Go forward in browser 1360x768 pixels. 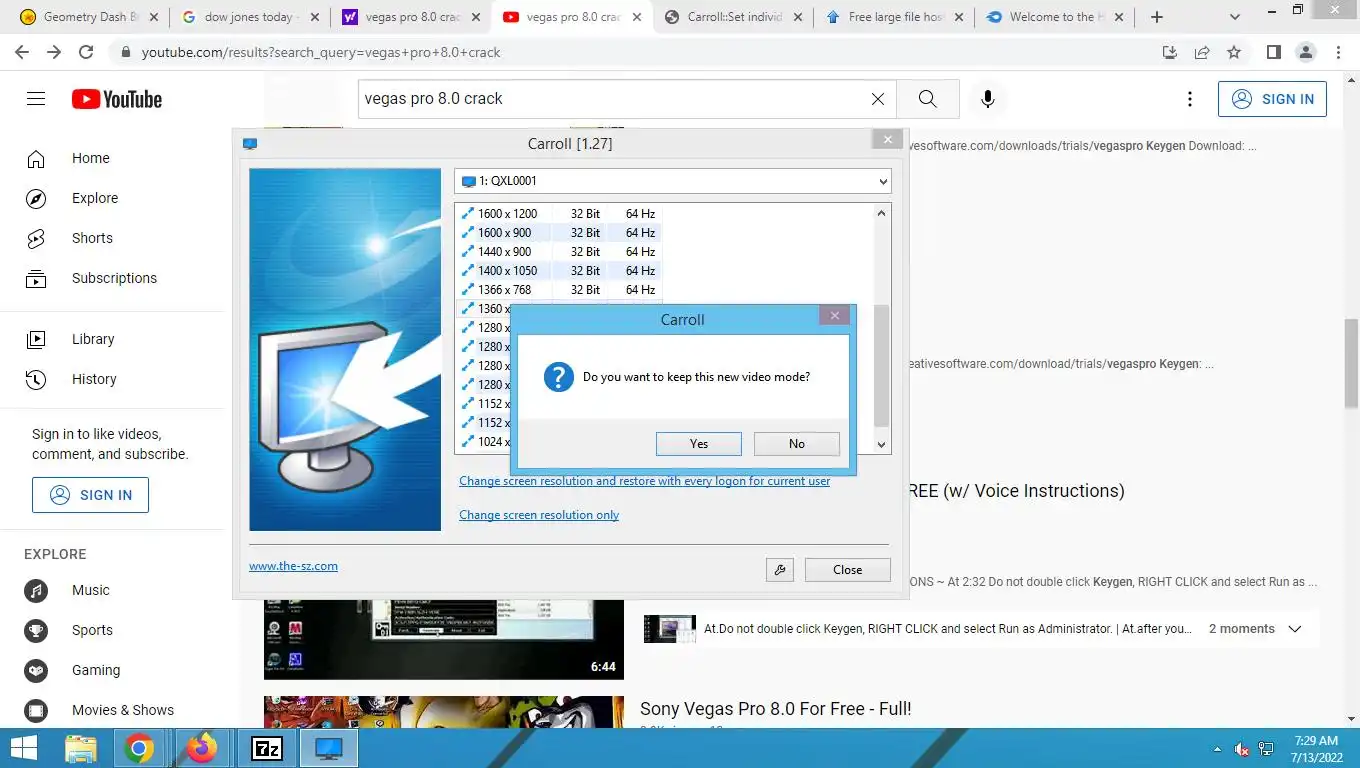[54, 52]
